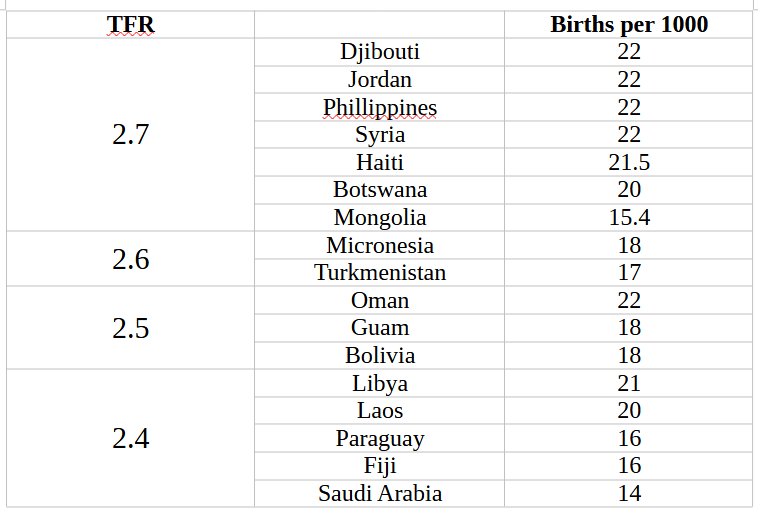Select the Oman cell
The image size is (758, 515).
coord(379,300)
